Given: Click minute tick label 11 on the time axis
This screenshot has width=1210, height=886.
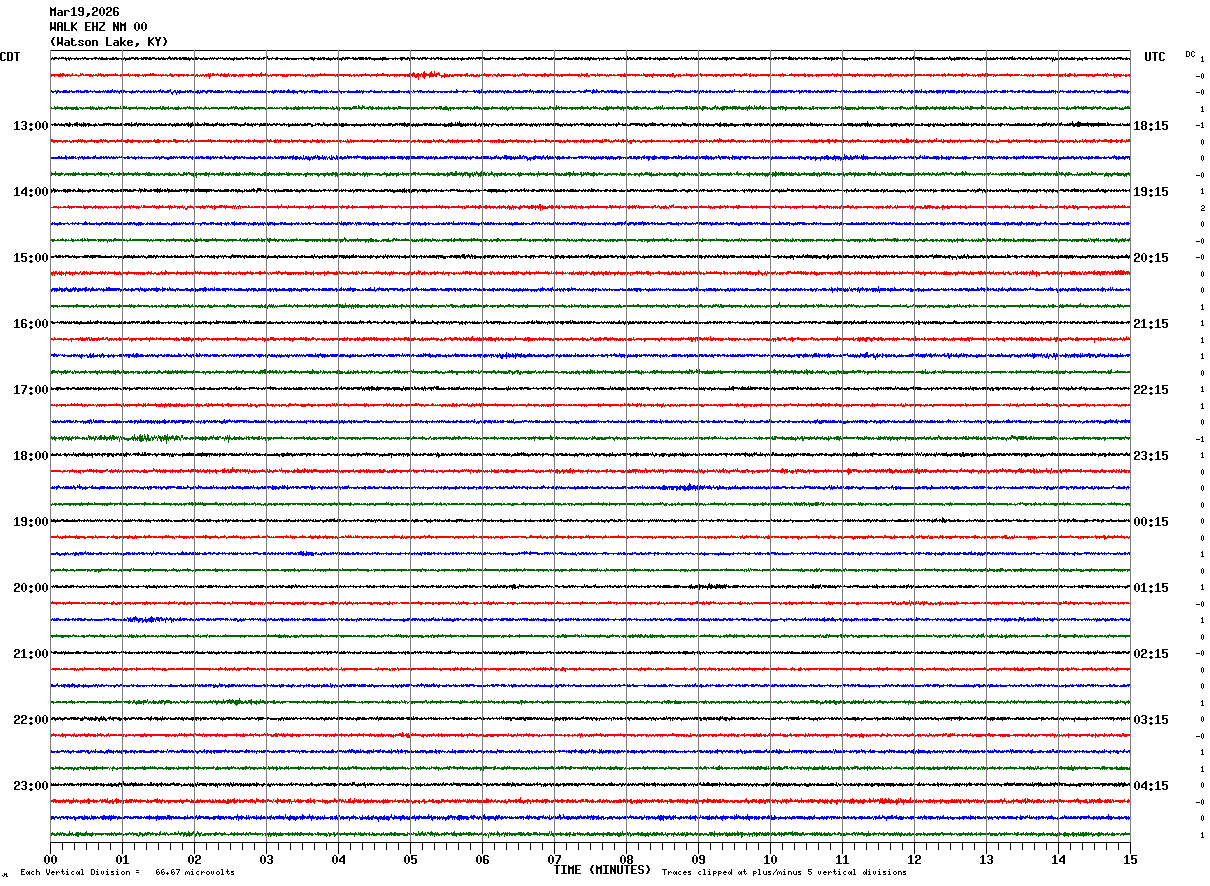Looking at the screenshot, I should click(x=842, y=859).
